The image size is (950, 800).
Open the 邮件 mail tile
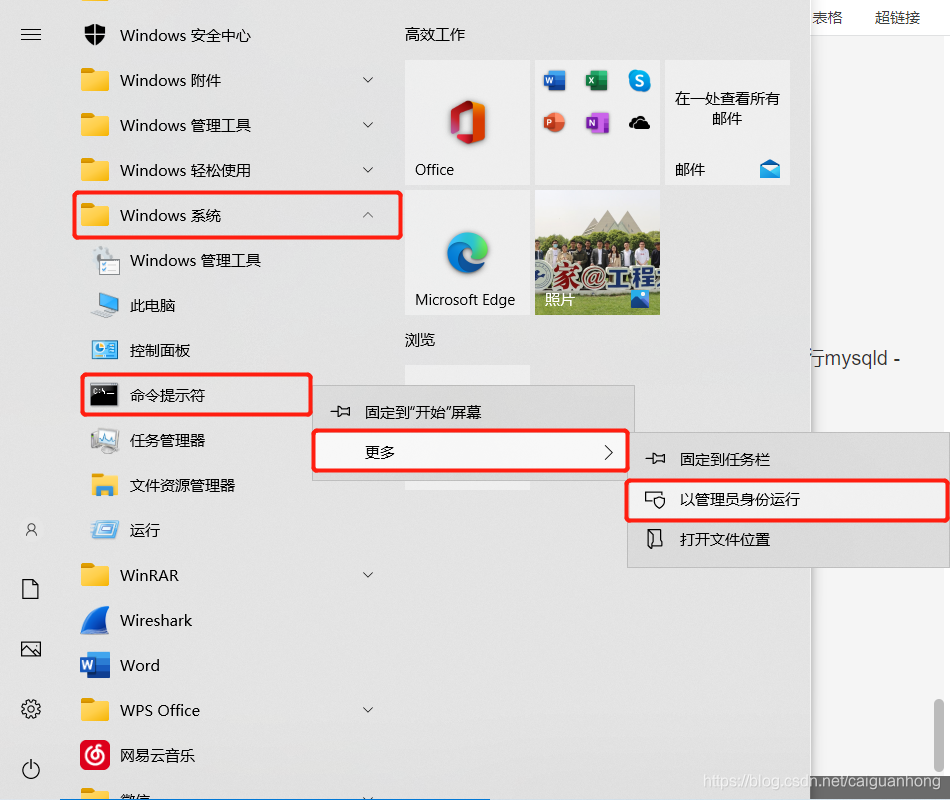coord(727,122)
